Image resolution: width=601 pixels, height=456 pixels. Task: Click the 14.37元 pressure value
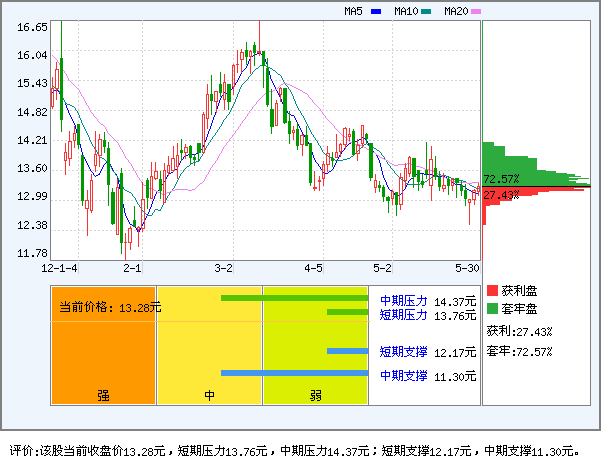455,302
